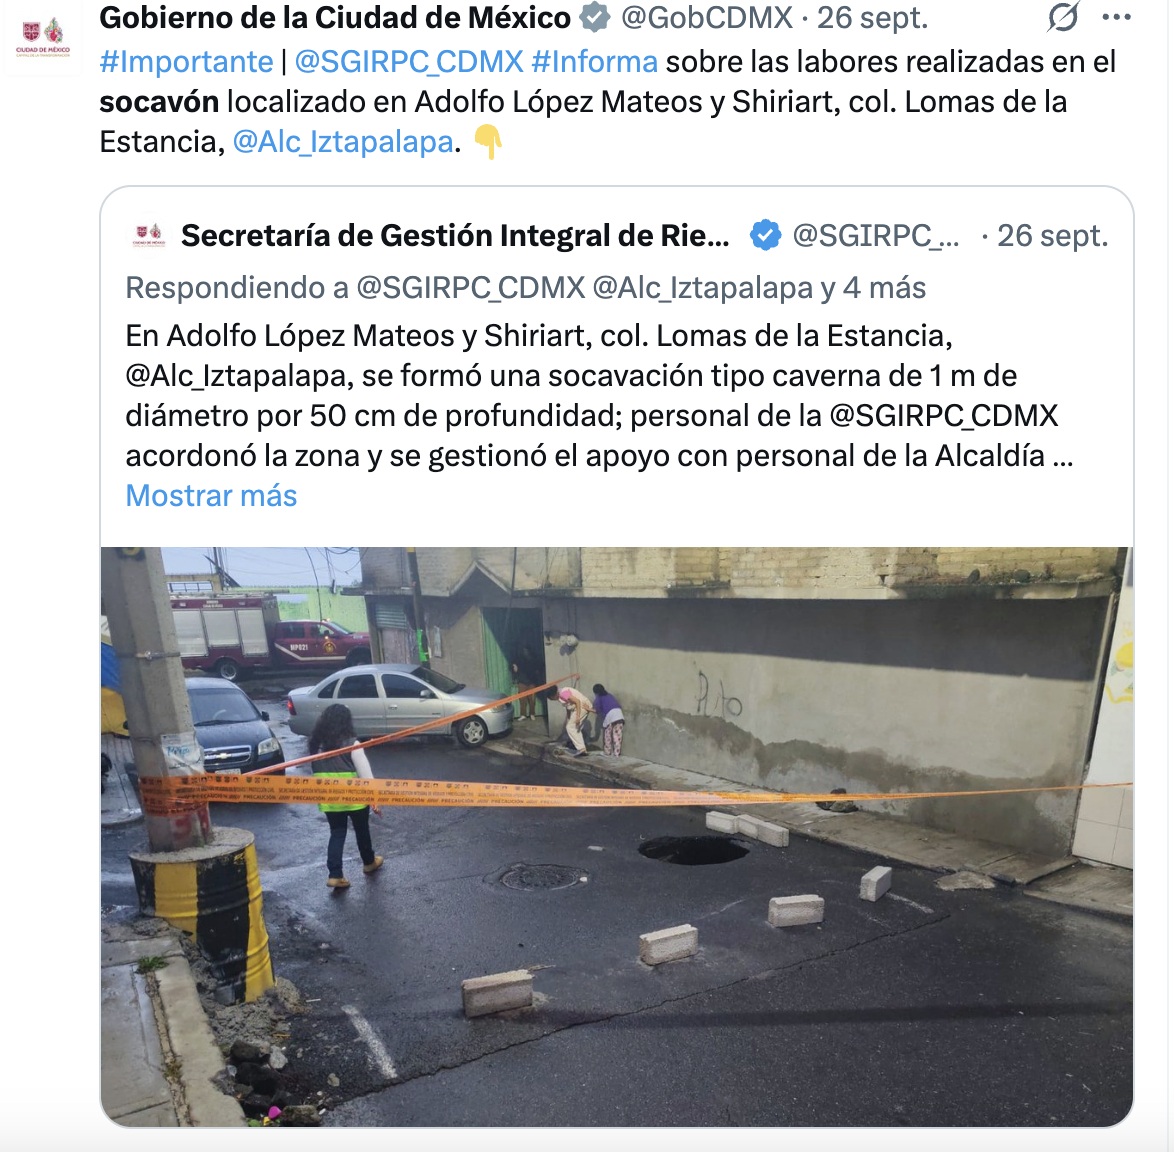
Task: Expand the quoted tweet with Mostrar más
Action: (x=211, y=496)
